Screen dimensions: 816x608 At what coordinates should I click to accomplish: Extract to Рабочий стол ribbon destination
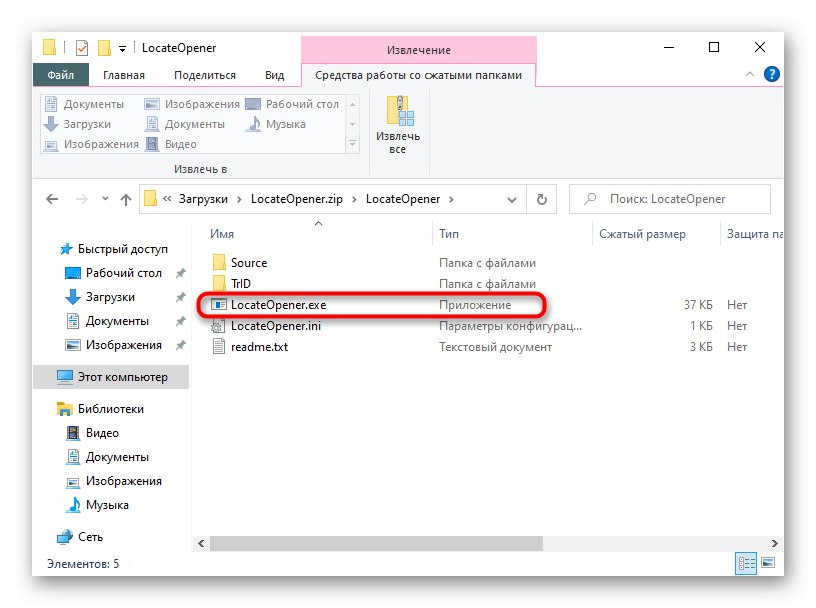292,104
